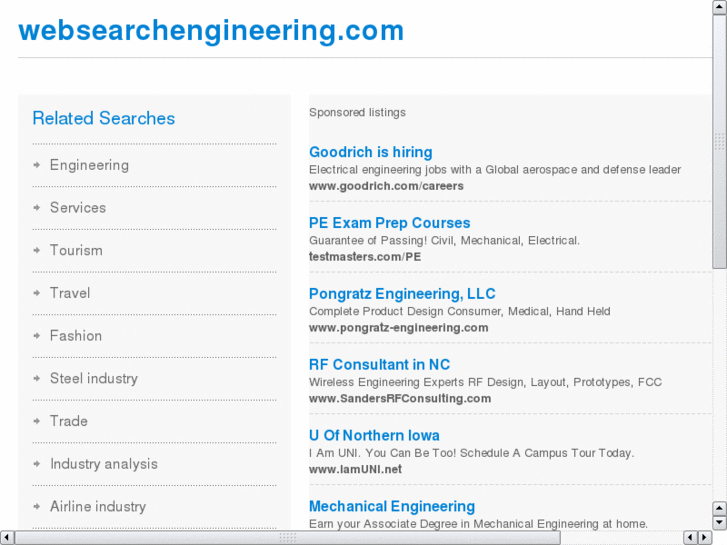The width and height of the screenshot is (727, 545).
Task: Click the up arrow at vertical scrollbar bottom
Action: click(x=719, y=509)
